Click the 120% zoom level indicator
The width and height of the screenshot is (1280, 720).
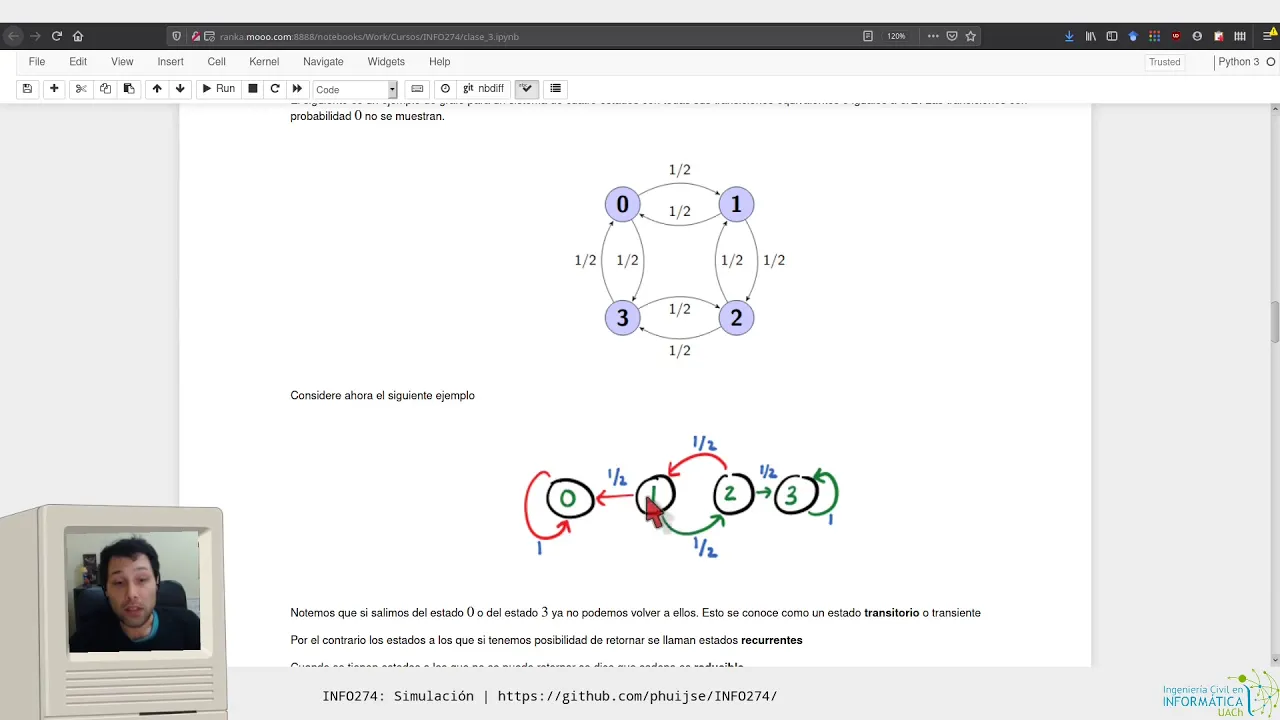896,36
